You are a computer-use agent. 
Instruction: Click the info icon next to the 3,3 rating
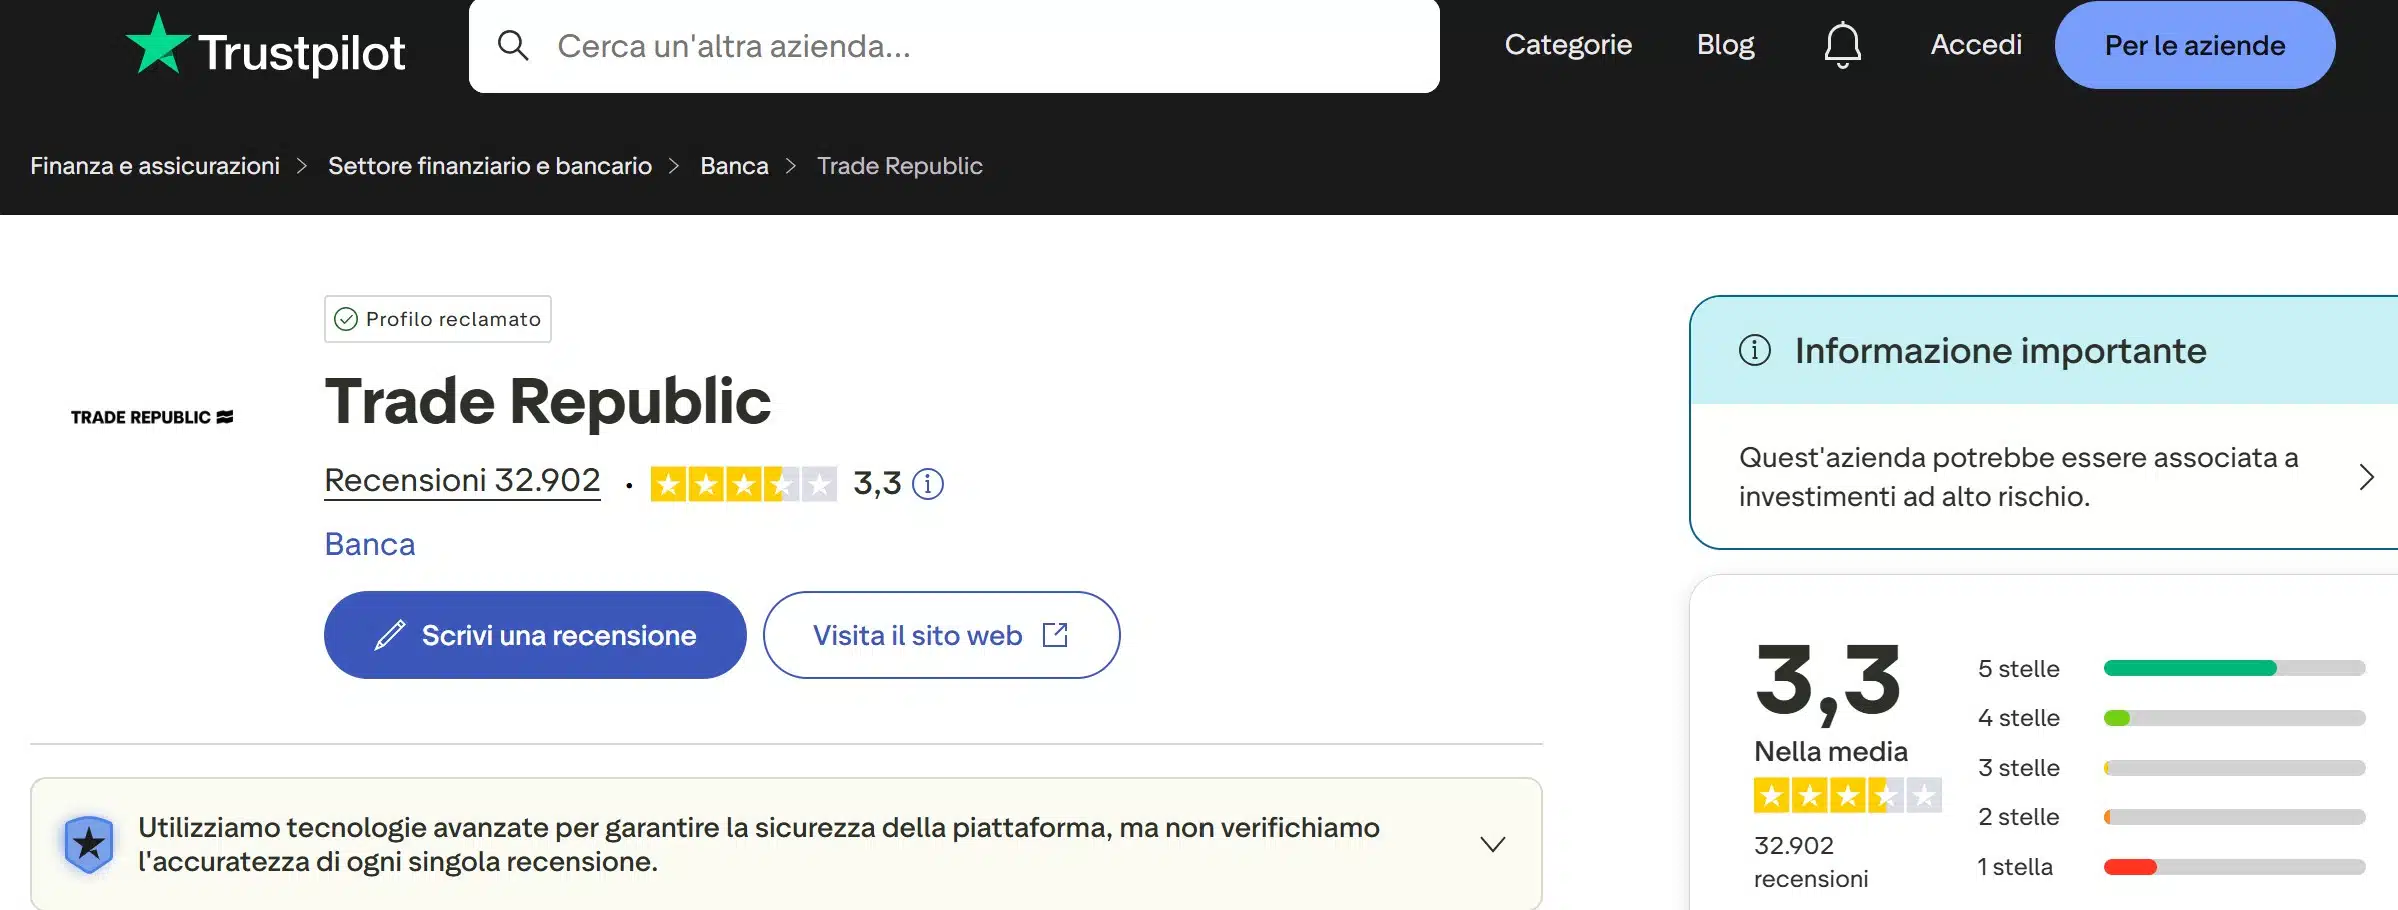[926, 484]
